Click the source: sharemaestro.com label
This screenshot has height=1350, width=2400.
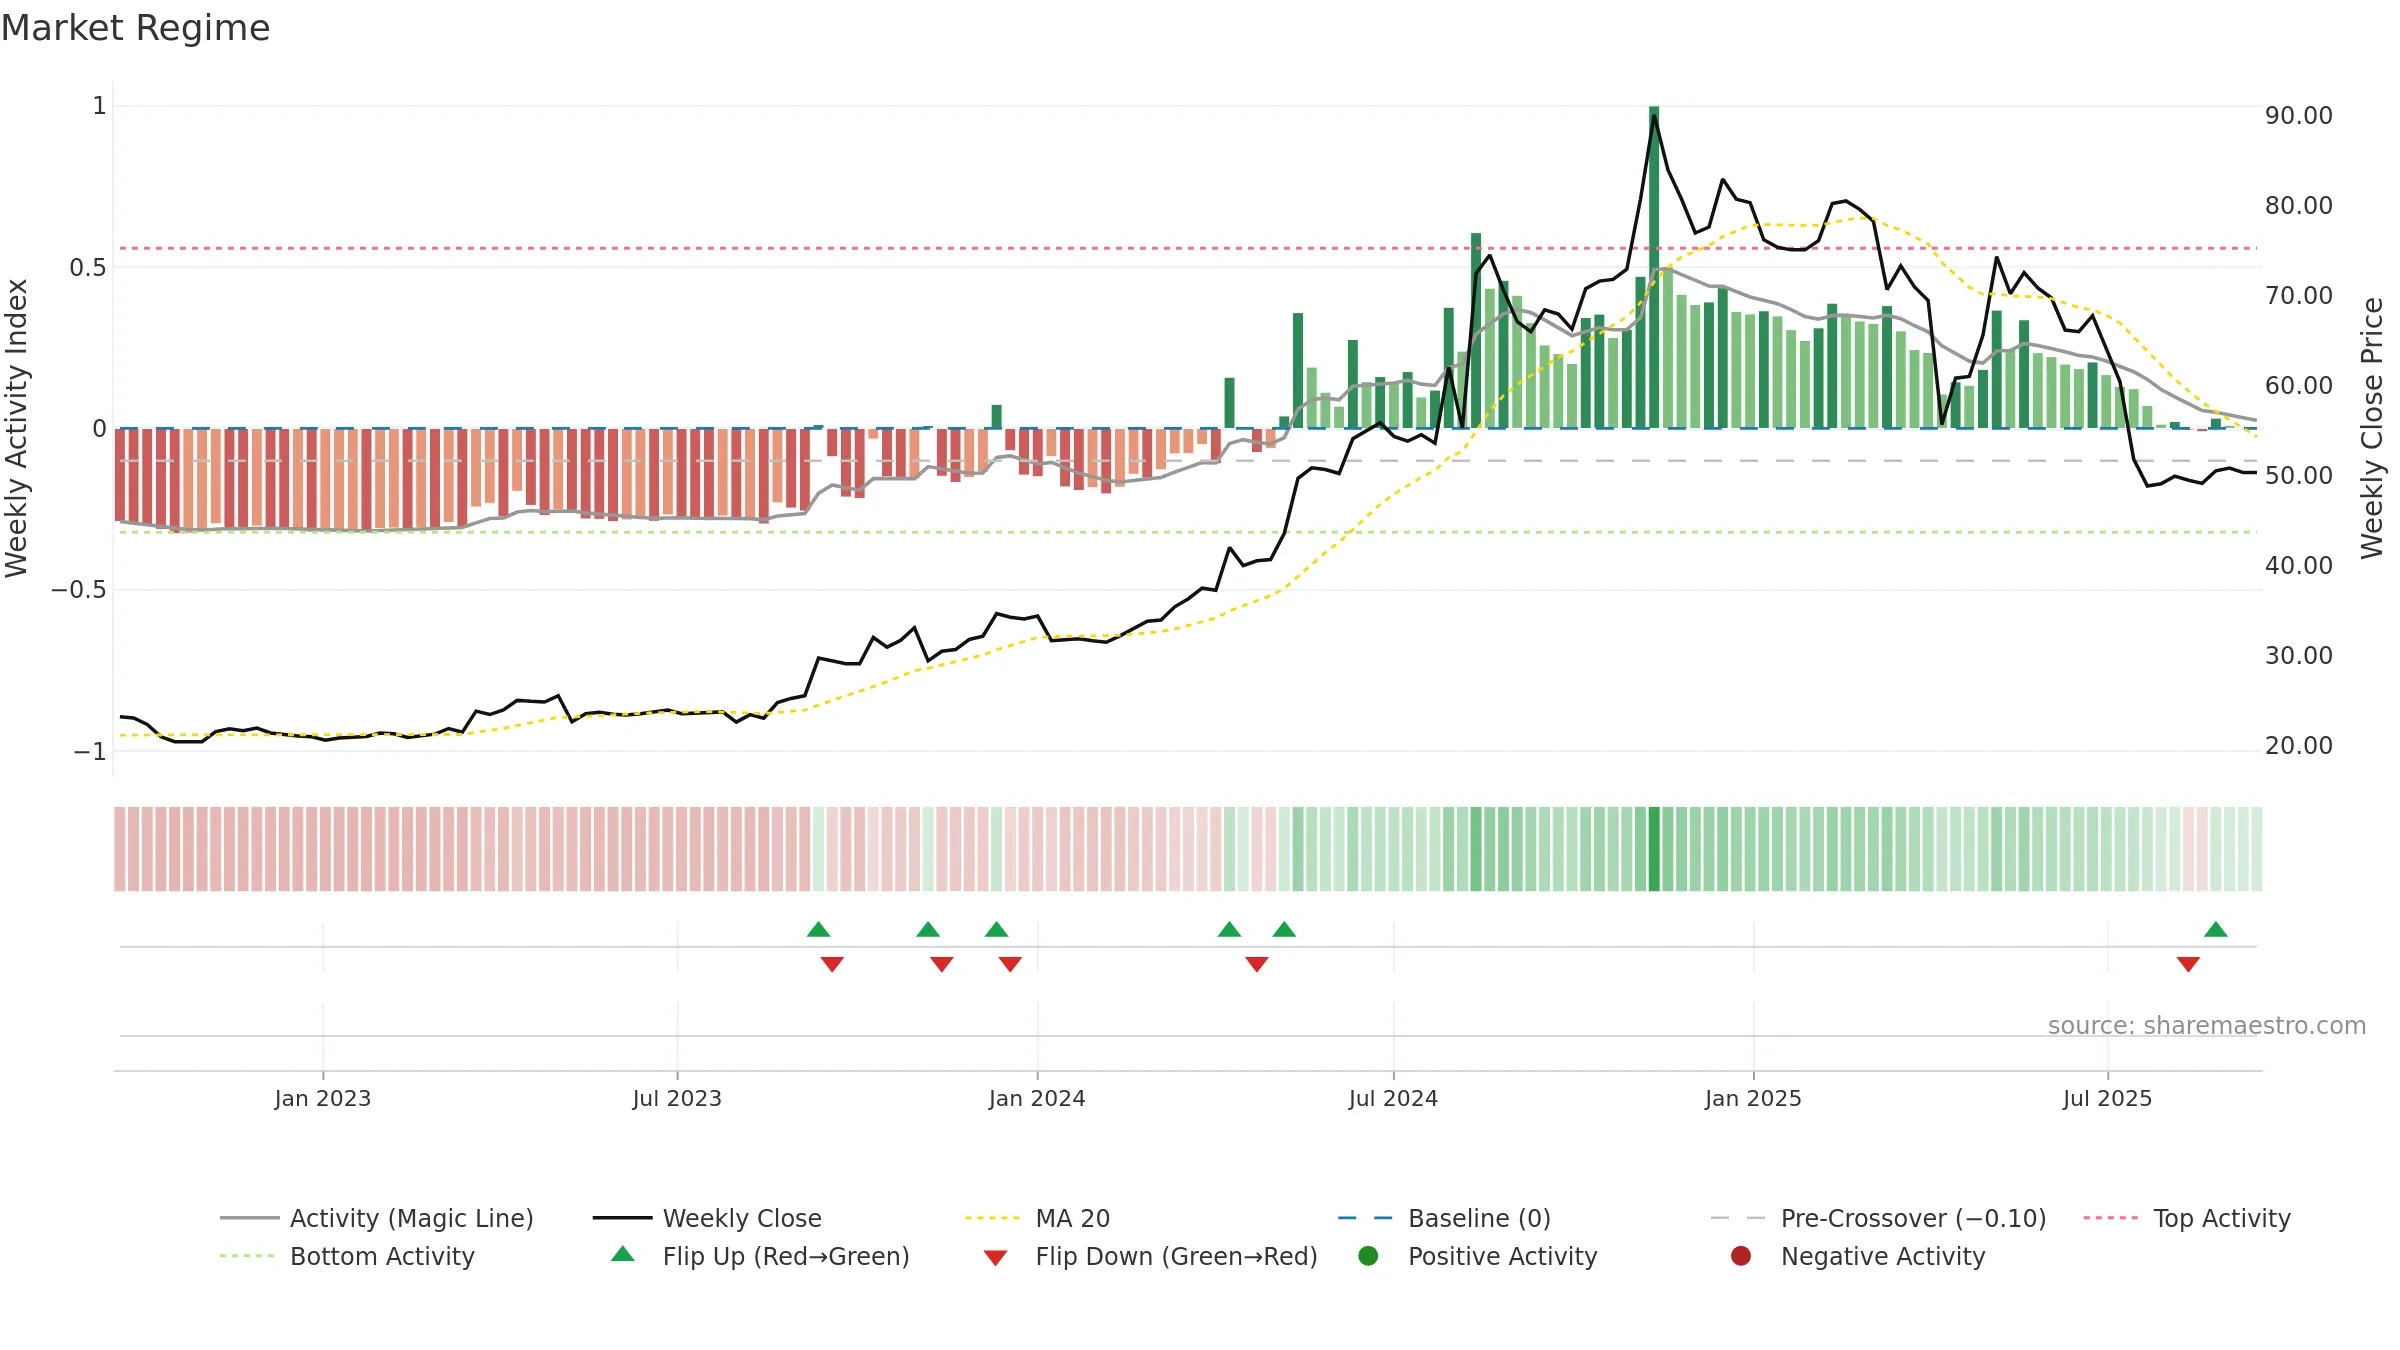coord(2207,1025)
